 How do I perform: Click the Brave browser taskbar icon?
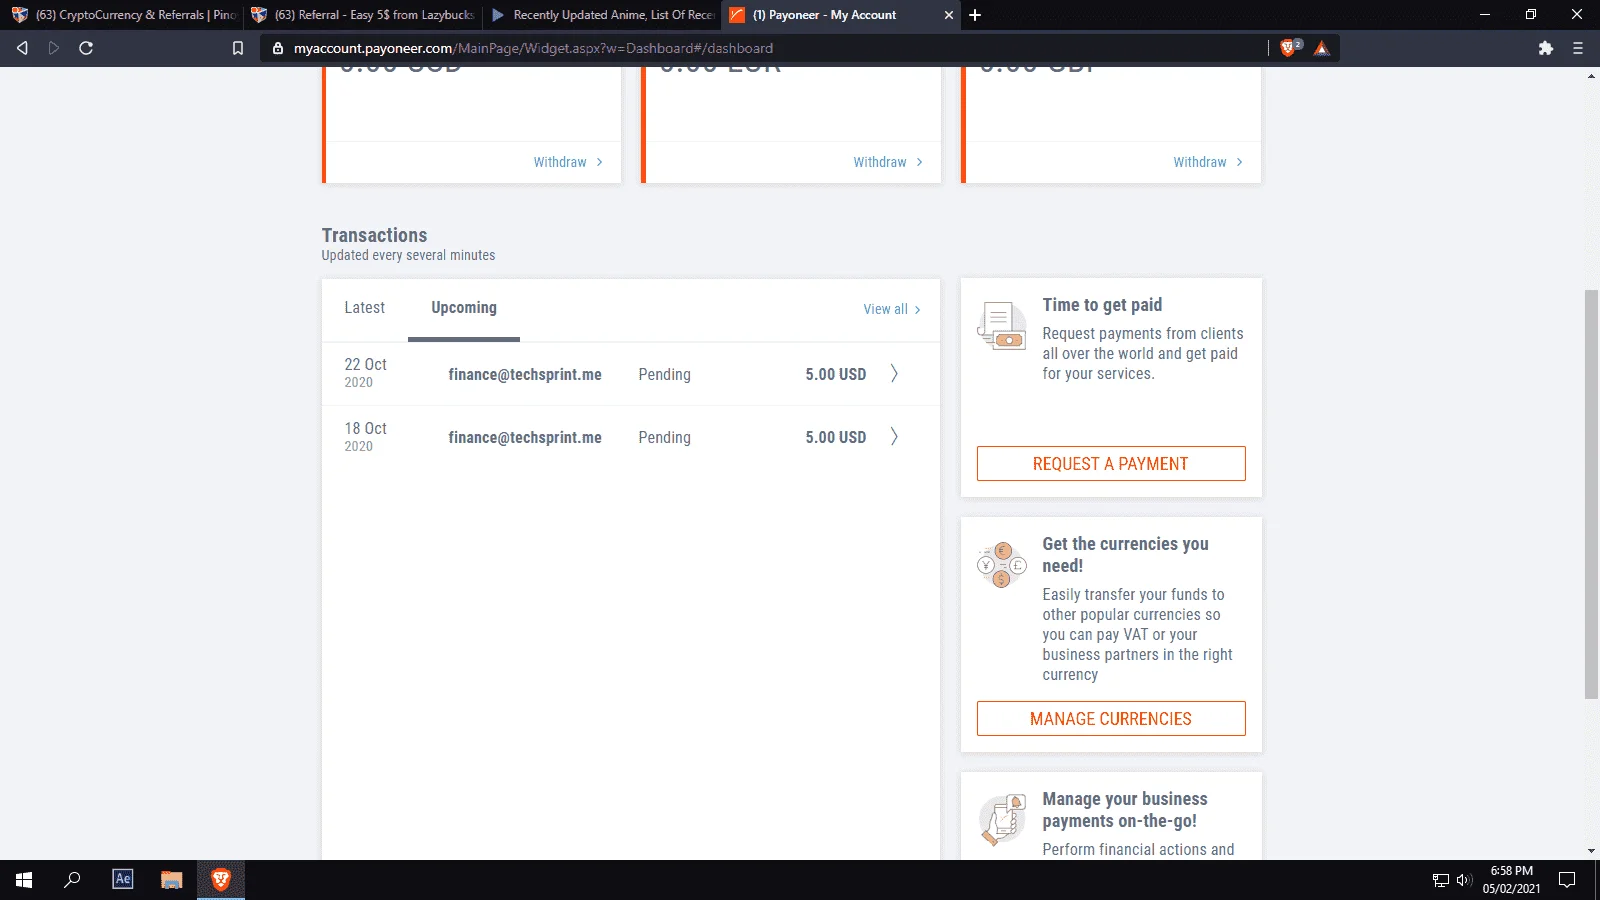click(221, 880)
